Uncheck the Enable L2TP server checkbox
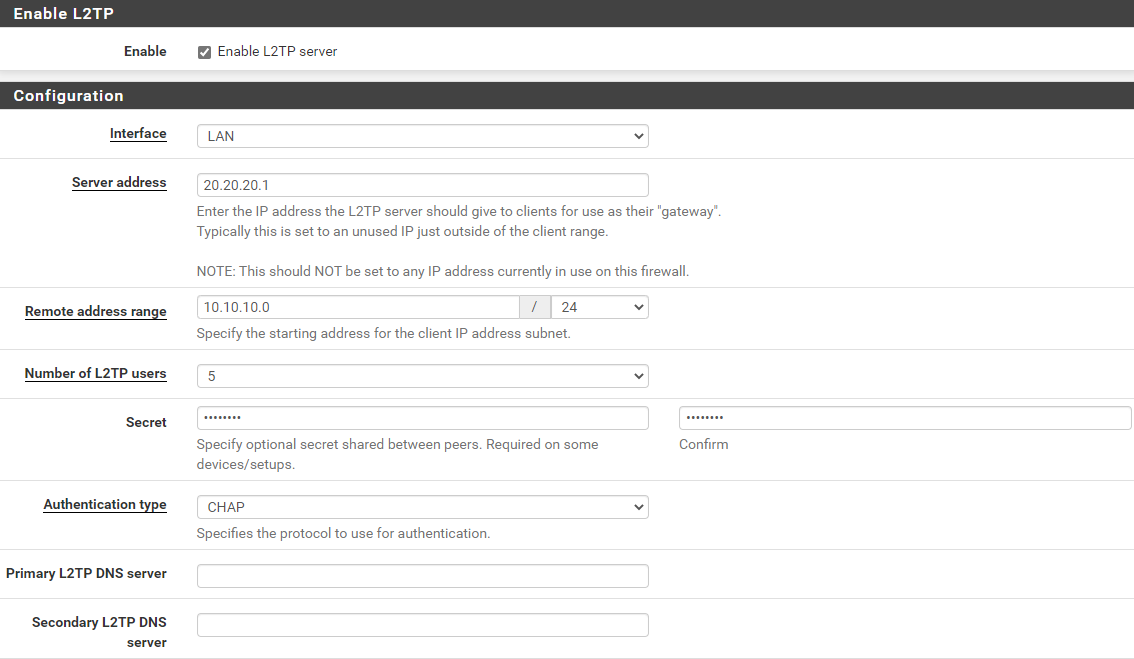The height and width of the screenshot is (659, 1134). coord(204,51)
